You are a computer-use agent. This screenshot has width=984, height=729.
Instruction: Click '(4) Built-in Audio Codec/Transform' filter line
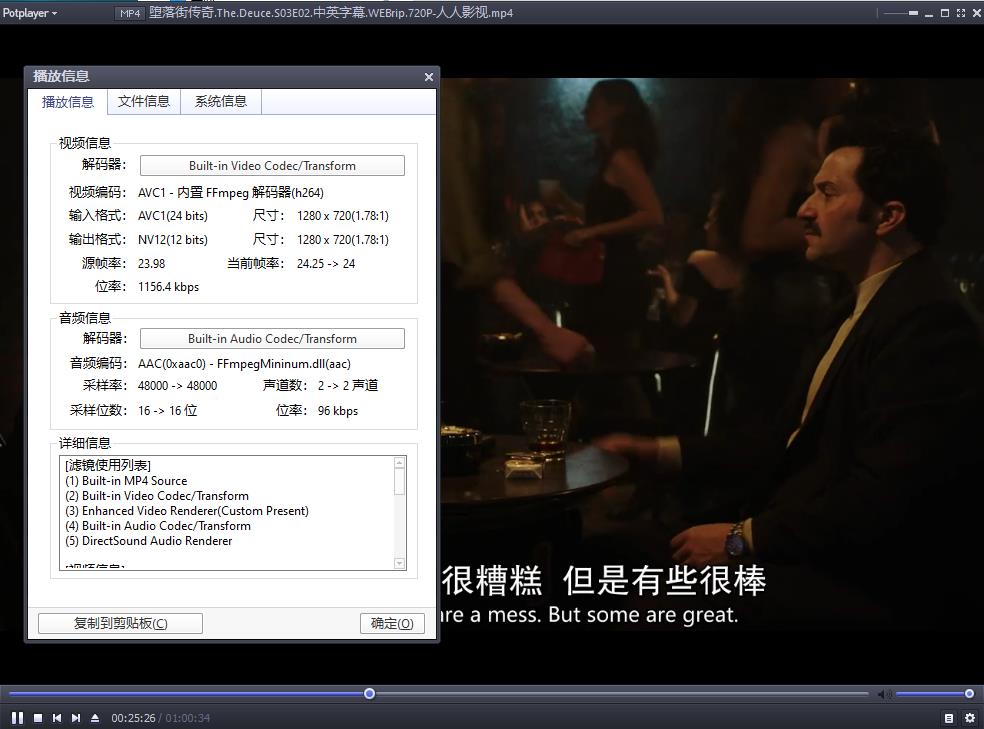(x=158, y=526)
